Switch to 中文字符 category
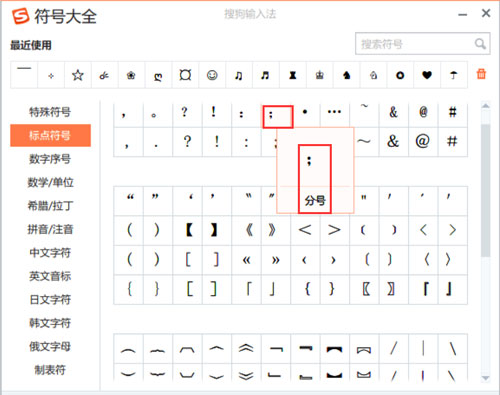The width and height of the screenshot is (500, 395). point(50,253)
